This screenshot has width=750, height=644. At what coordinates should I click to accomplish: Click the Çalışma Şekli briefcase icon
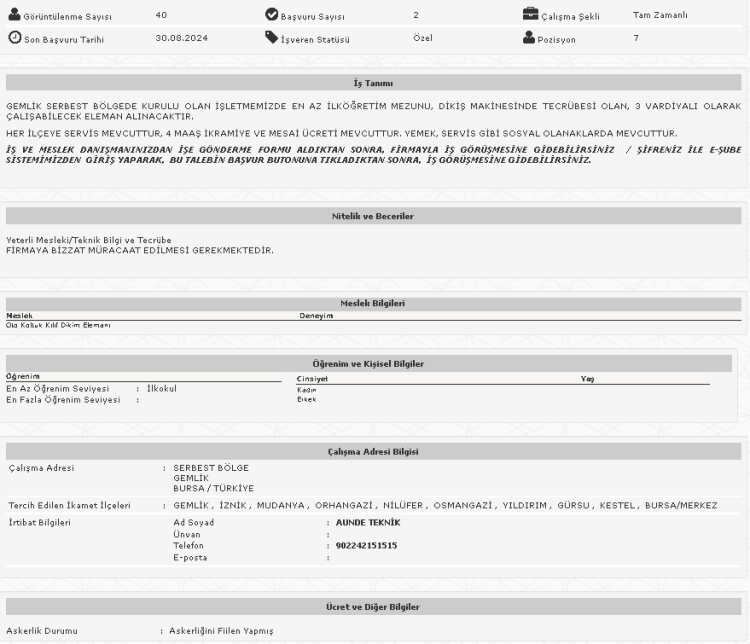pos(530,15)
